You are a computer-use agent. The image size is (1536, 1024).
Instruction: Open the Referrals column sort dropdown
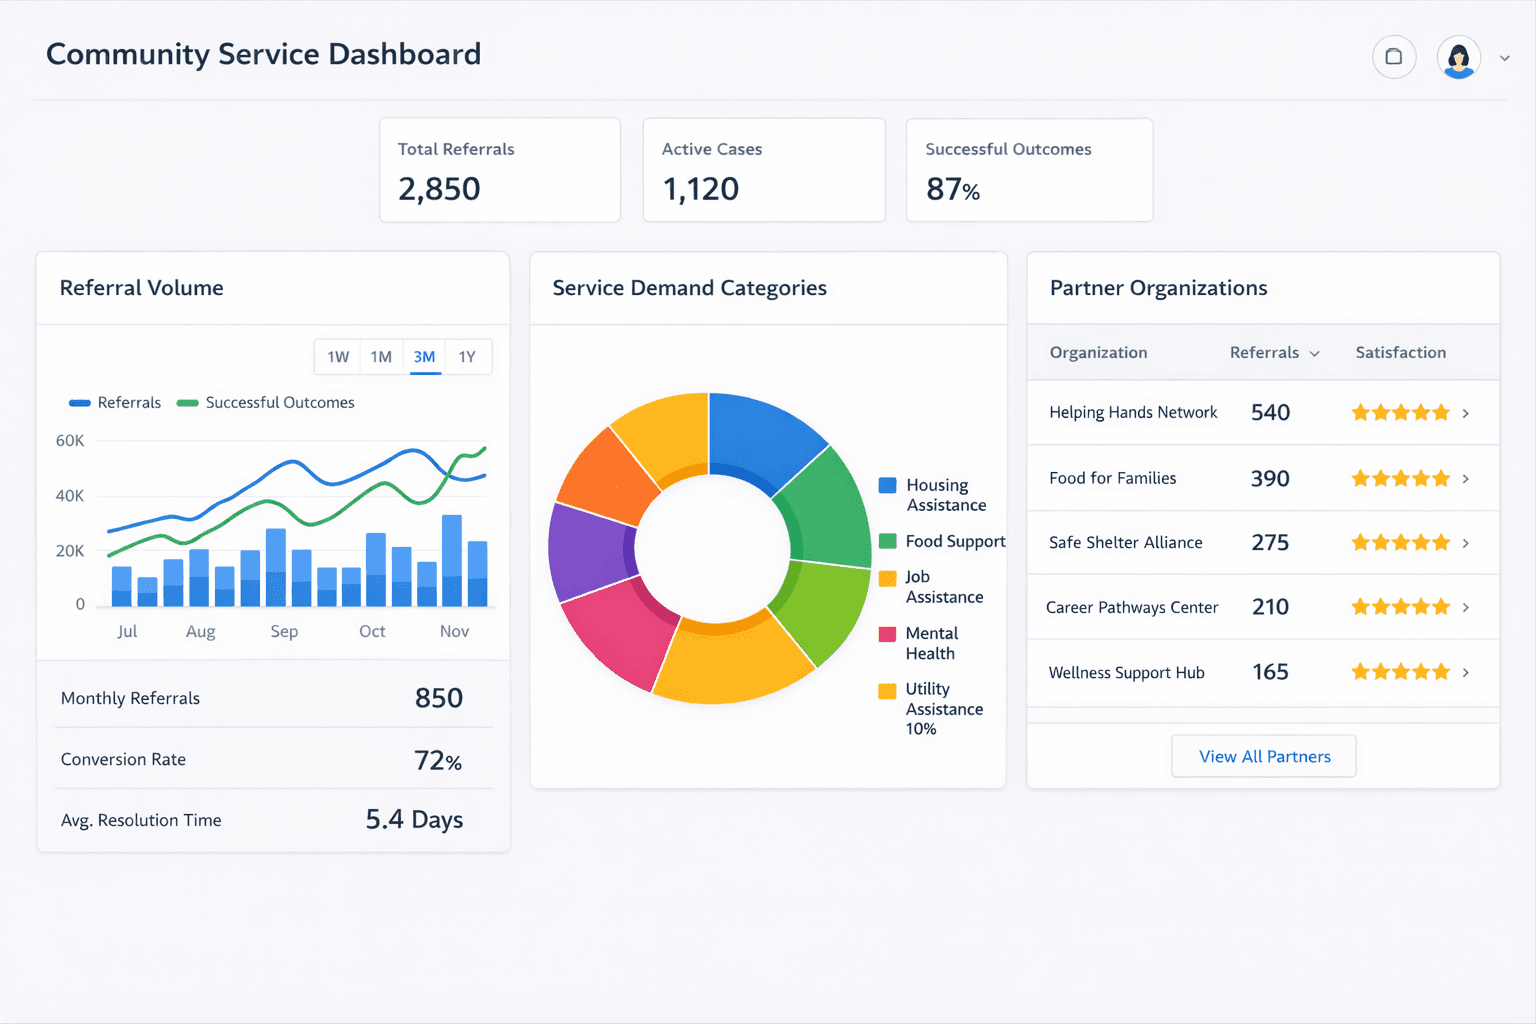tap(1317, 353)
